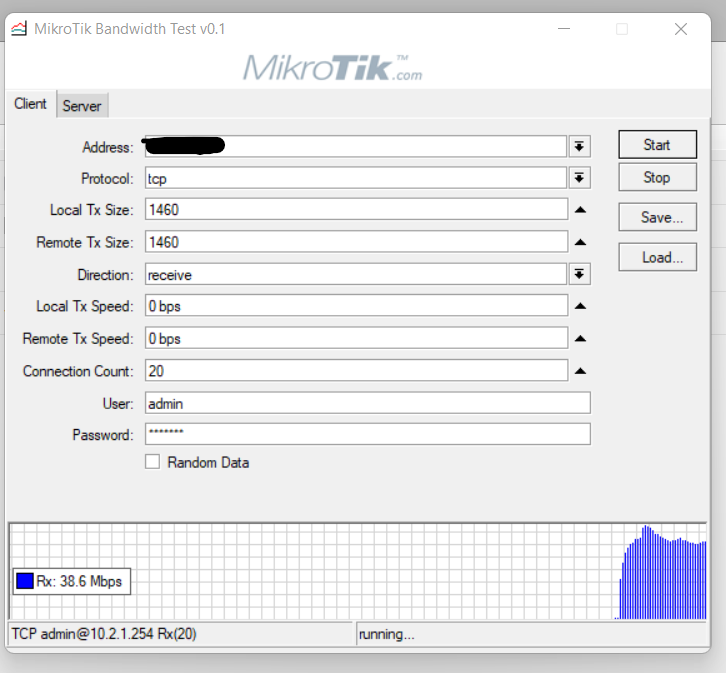
Task: Enable the Random Data checkbox
Action: pyautogui.click(x=152, y=462)
